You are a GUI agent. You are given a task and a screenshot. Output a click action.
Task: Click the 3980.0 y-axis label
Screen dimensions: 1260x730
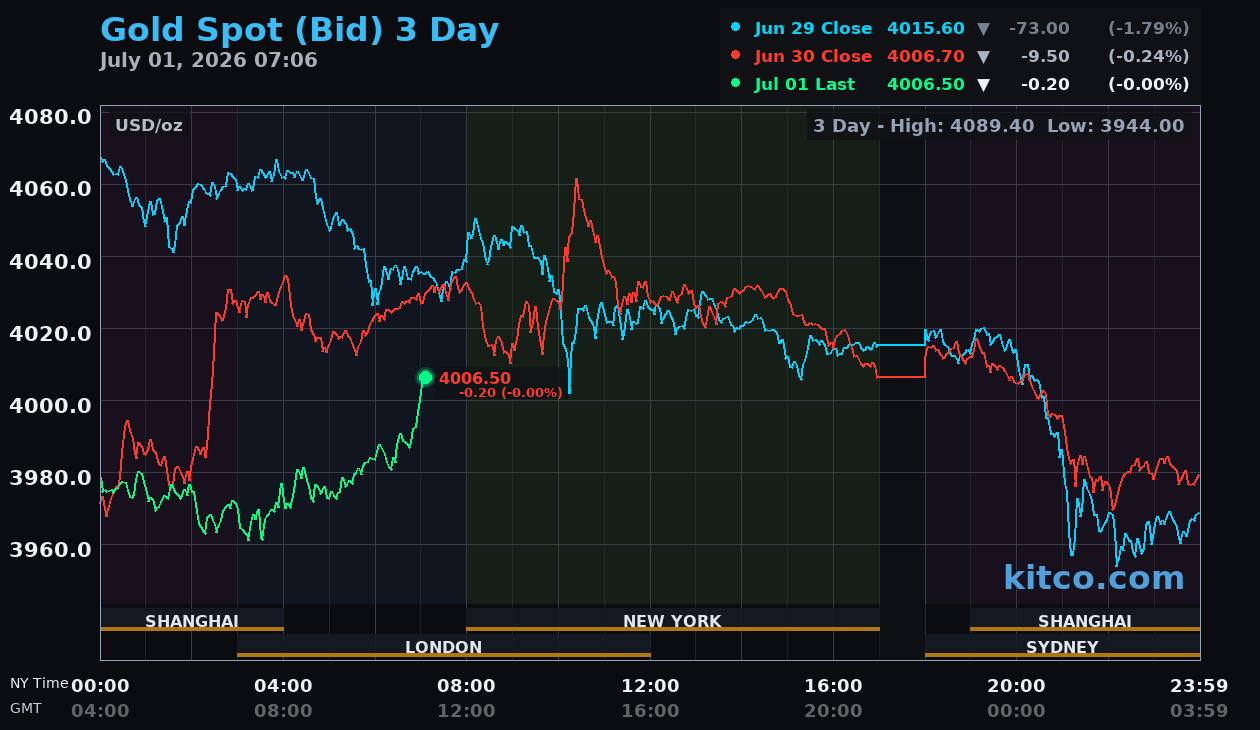tap(51, 477)
